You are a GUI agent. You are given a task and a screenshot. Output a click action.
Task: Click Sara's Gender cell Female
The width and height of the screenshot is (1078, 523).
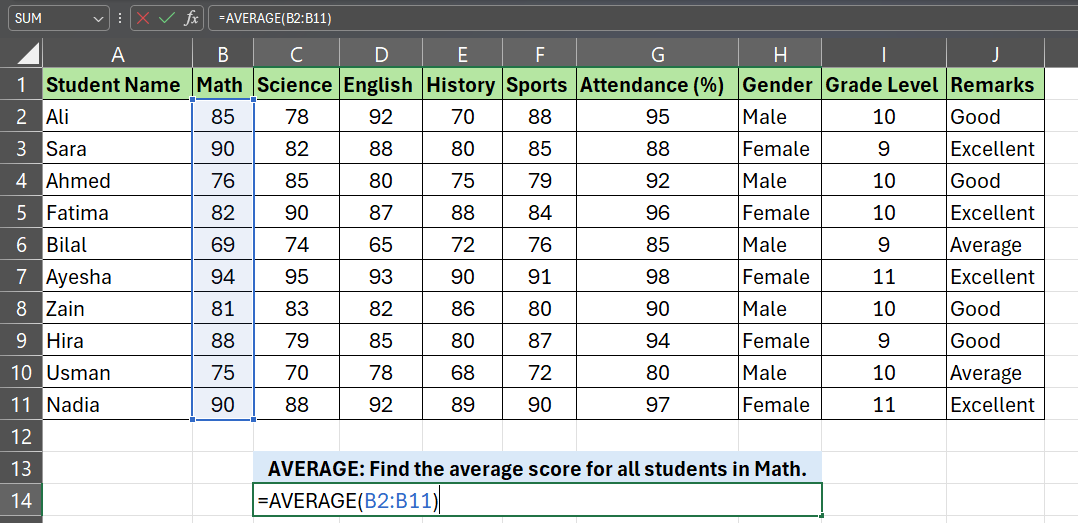coord(780,148)
